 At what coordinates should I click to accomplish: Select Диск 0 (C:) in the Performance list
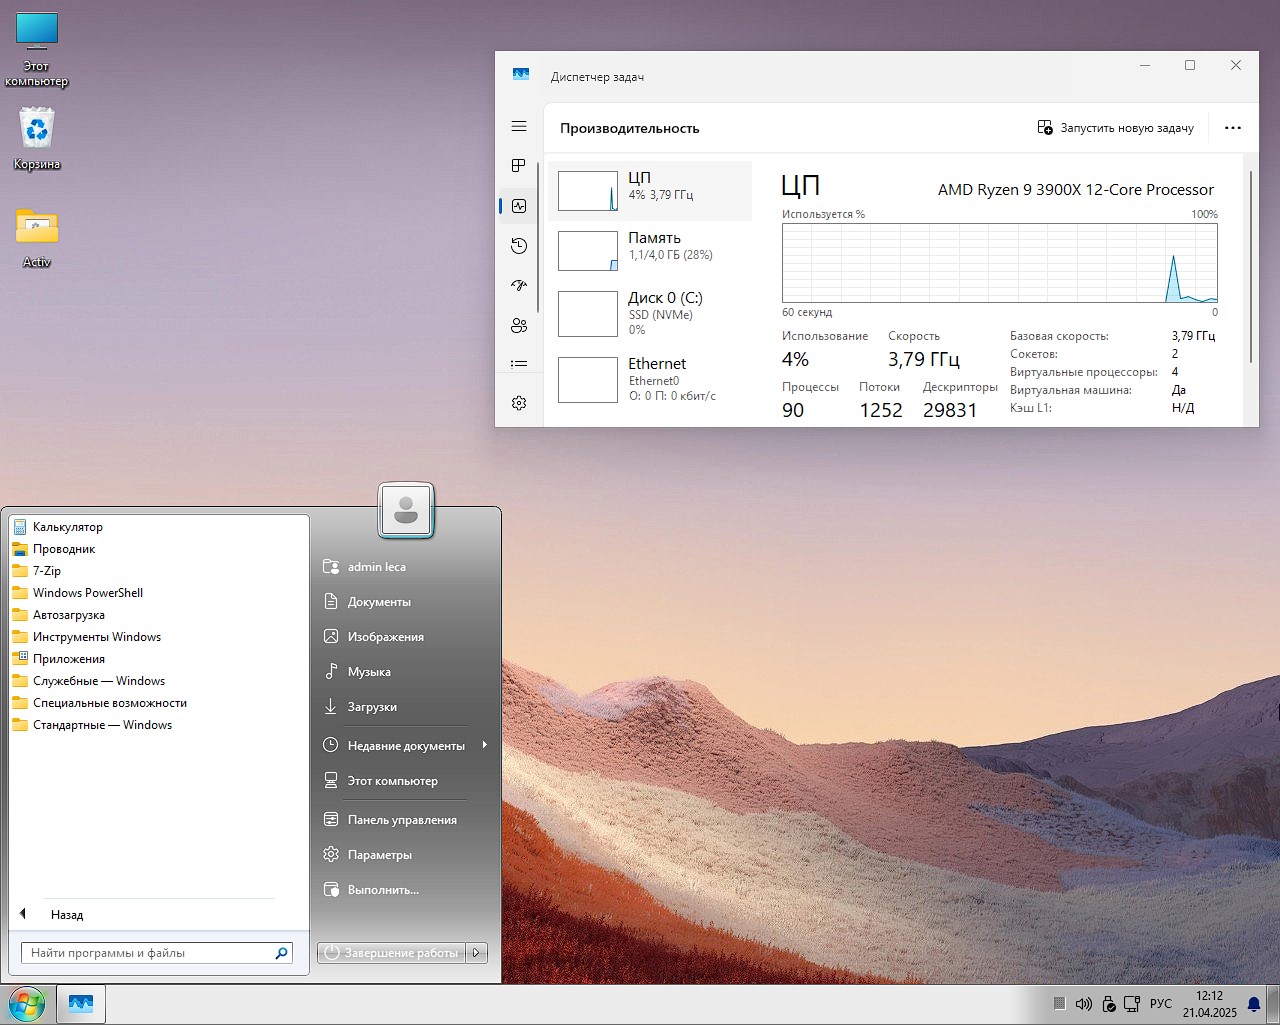pyautogui.click(x=650, y=313)
